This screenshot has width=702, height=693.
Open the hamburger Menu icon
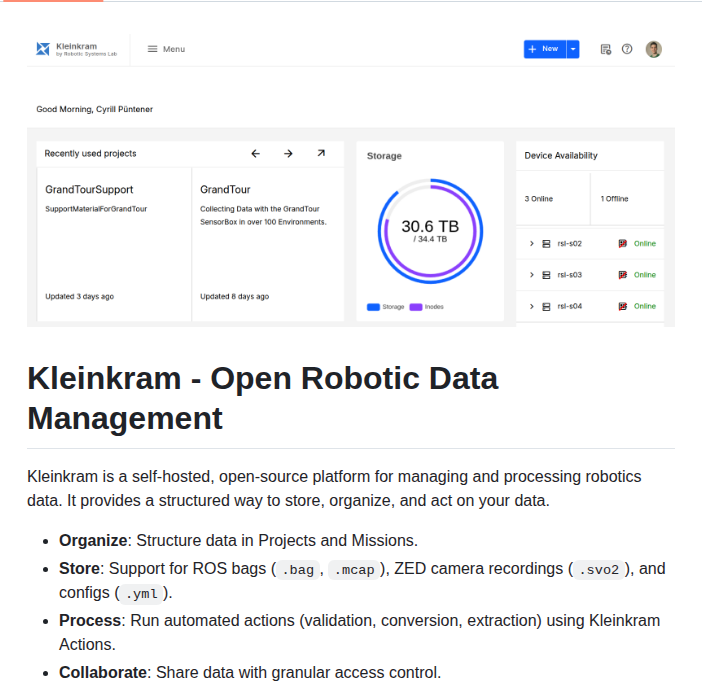pos(153,49)
